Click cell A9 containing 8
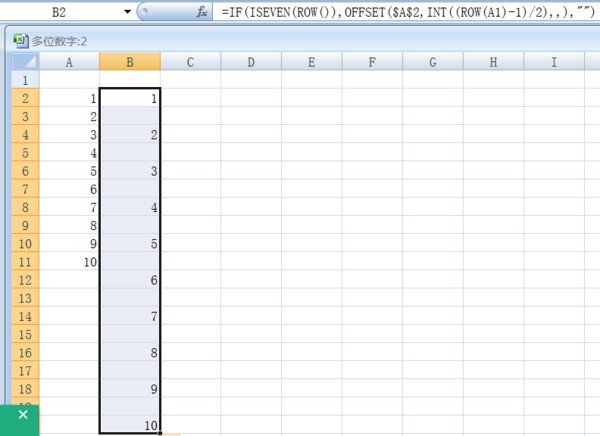This screenshot has width=600, height=436. pyautogui.click(x=69, y=225)
